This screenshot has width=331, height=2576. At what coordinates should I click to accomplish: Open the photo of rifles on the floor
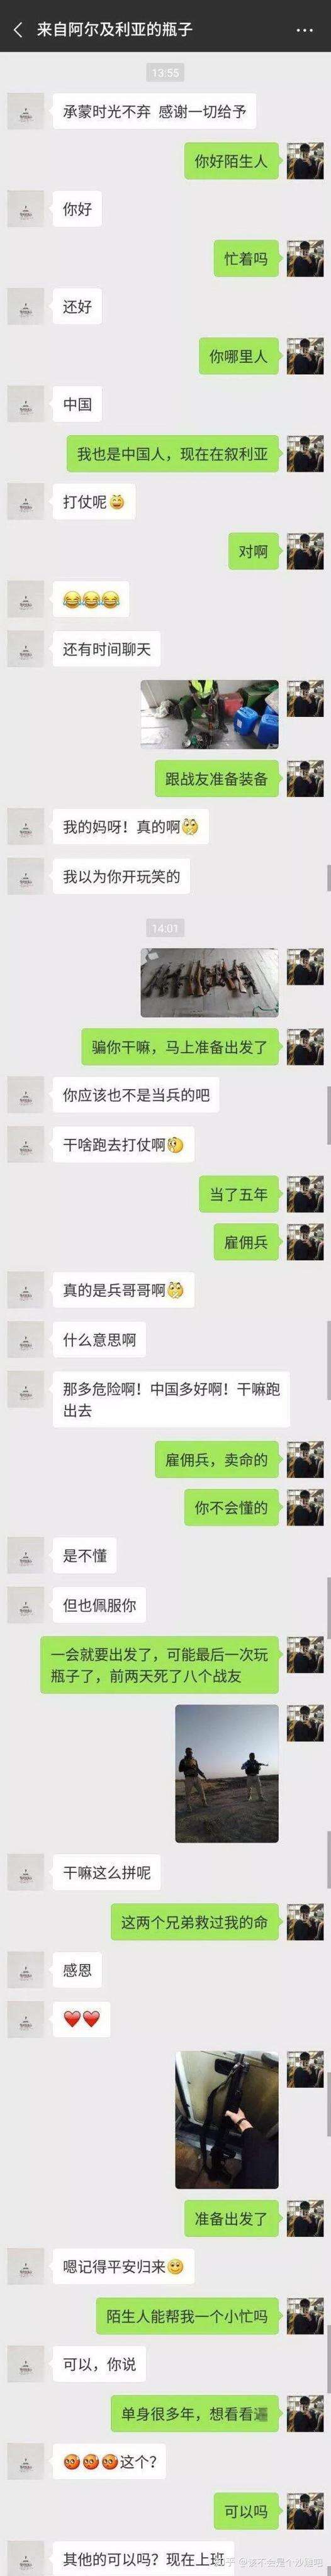(209, 982)
